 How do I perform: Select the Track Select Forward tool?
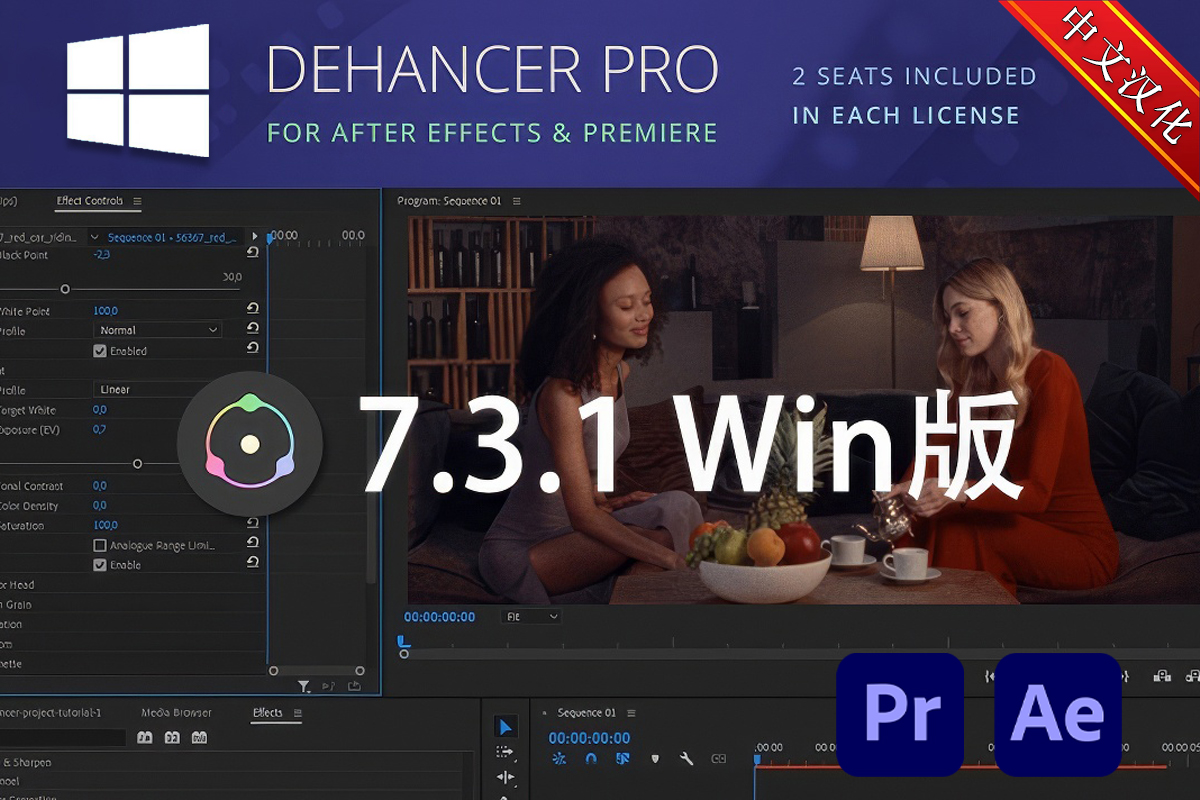[x=505, y=752]
